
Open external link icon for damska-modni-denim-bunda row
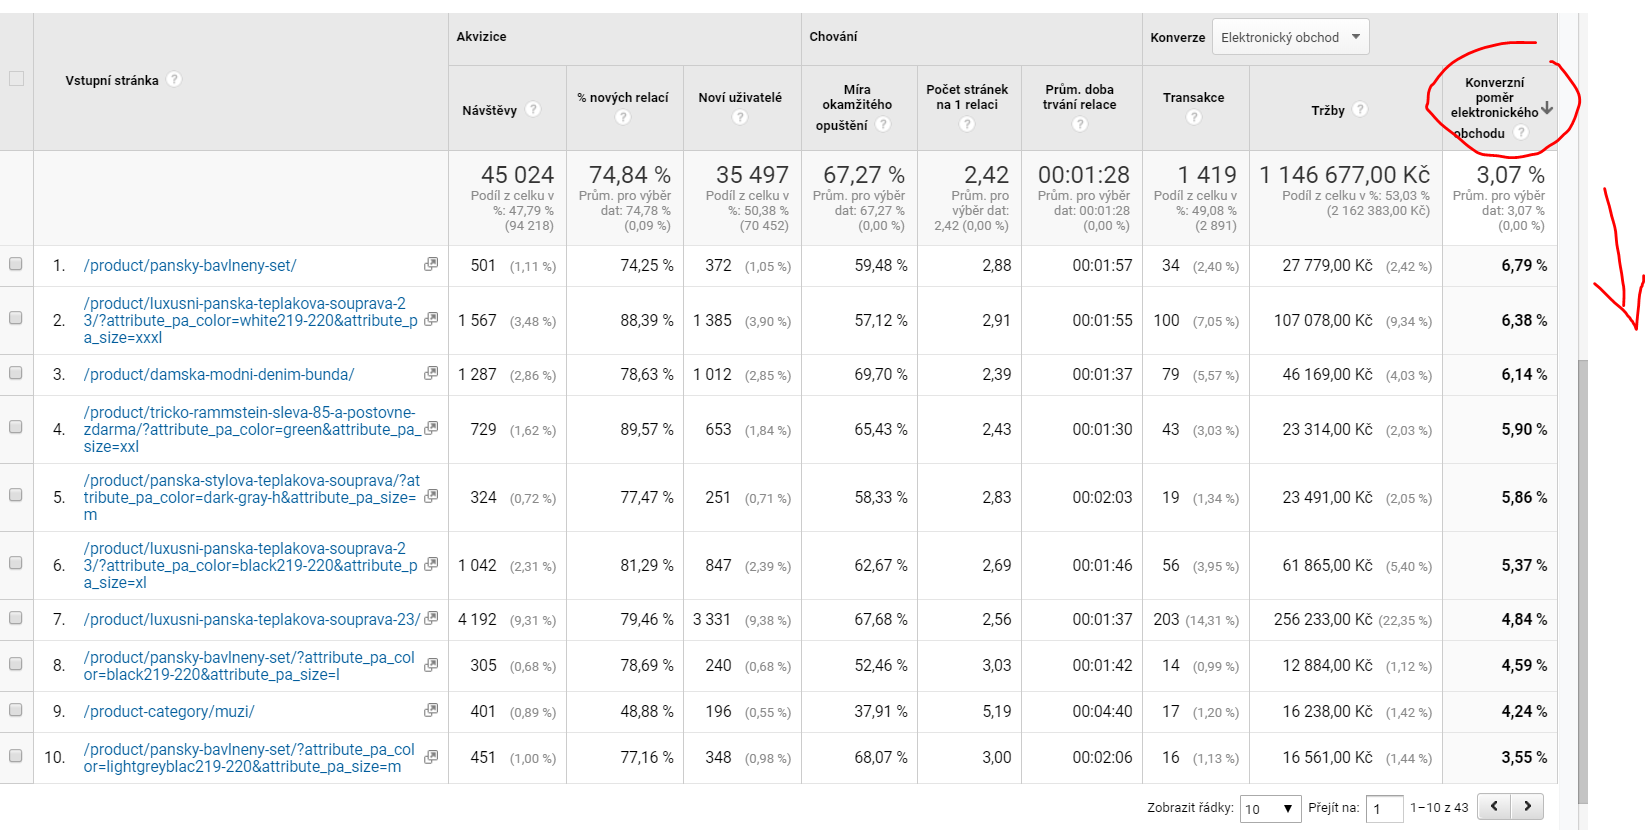pos(431,373)
